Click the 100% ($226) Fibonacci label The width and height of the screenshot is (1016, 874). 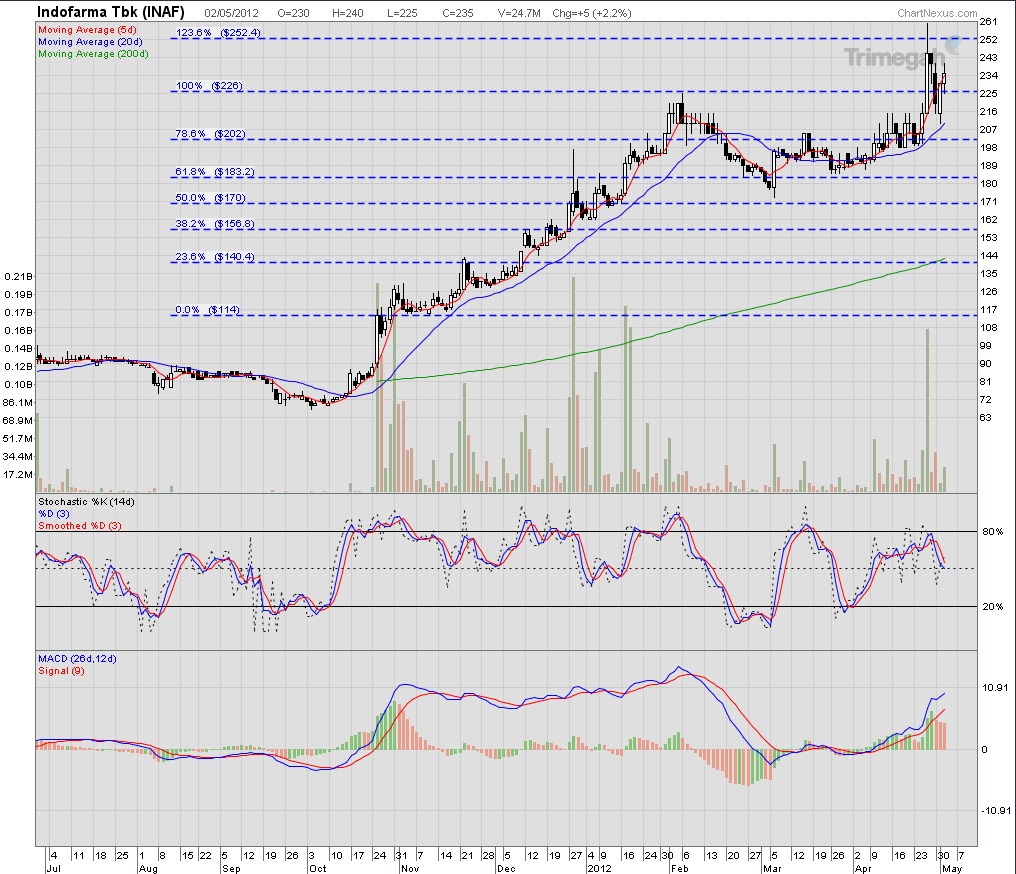[209, 86]
